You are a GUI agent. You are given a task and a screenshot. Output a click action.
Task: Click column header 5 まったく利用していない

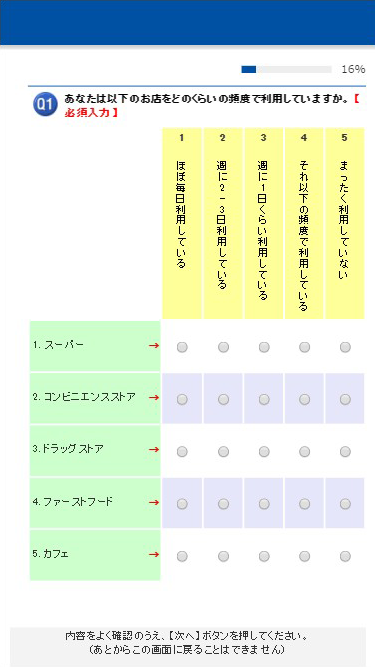coord(345,223)
